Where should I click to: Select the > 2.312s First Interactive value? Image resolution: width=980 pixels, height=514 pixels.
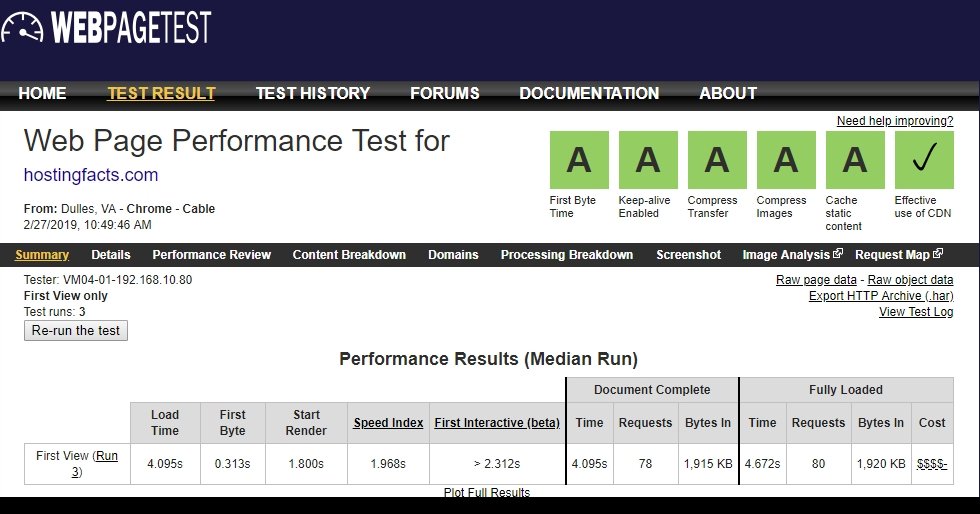pyautogui.click(x=497, y=464)
